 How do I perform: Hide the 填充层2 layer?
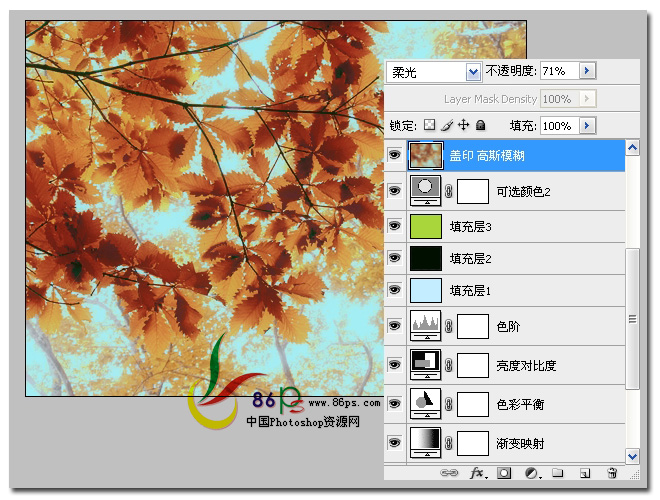pos(394,258)
